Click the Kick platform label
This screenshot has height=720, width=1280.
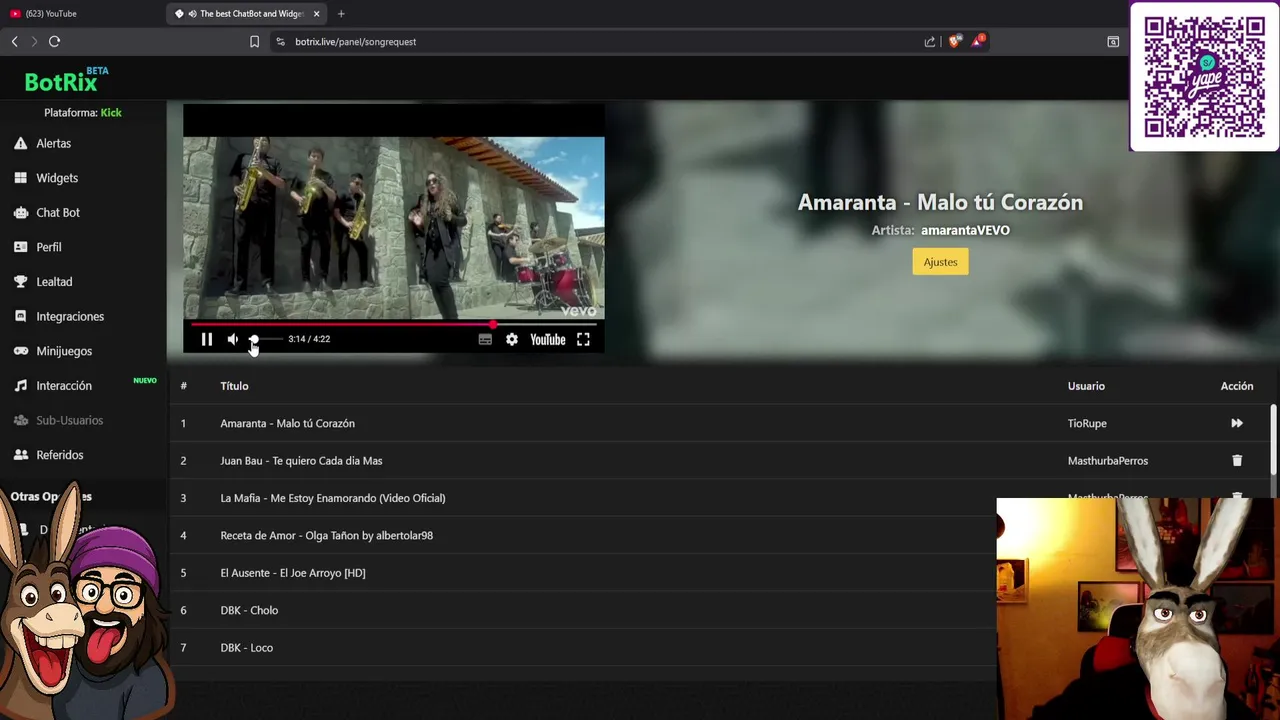[x=111, y=113]
